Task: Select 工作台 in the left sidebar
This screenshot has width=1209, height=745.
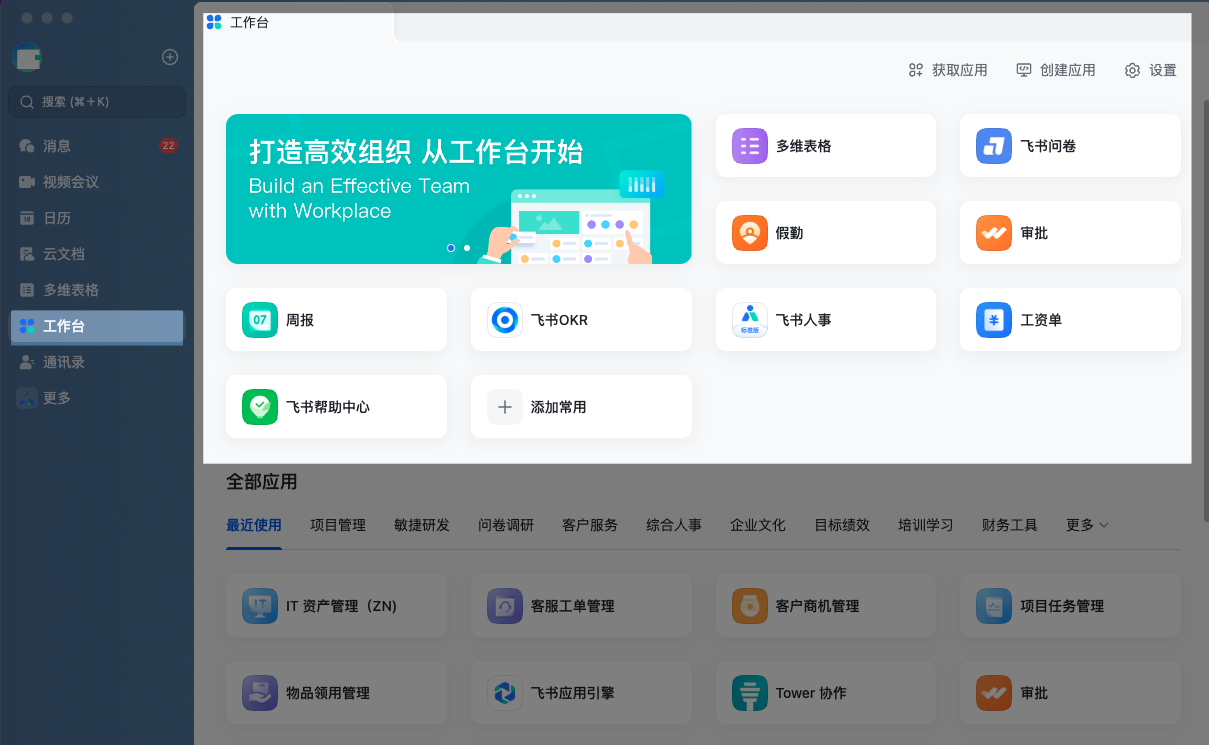Action: 97,326
